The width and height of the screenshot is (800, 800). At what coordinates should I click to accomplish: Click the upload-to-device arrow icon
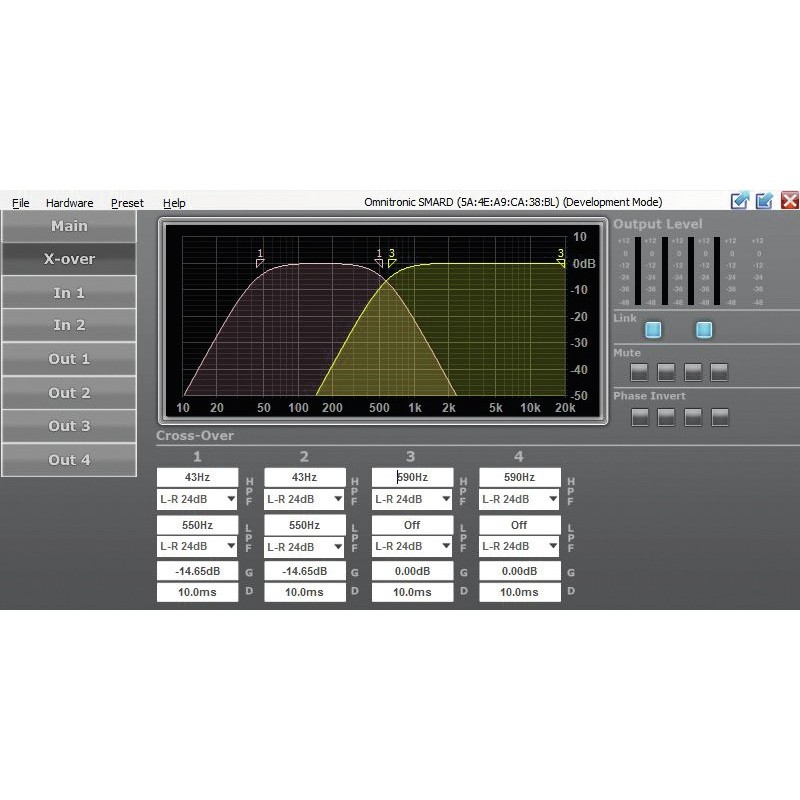(740, 201)
